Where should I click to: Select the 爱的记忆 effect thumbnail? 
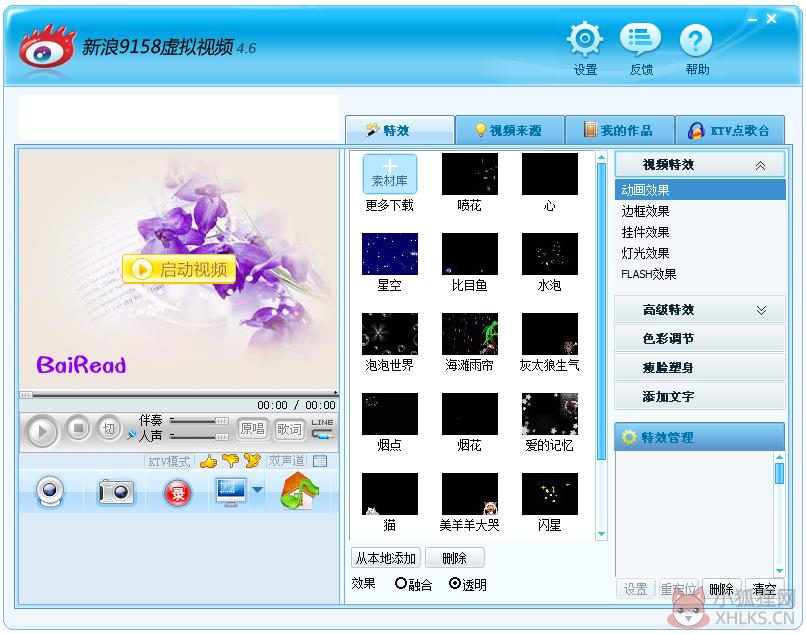549,414
